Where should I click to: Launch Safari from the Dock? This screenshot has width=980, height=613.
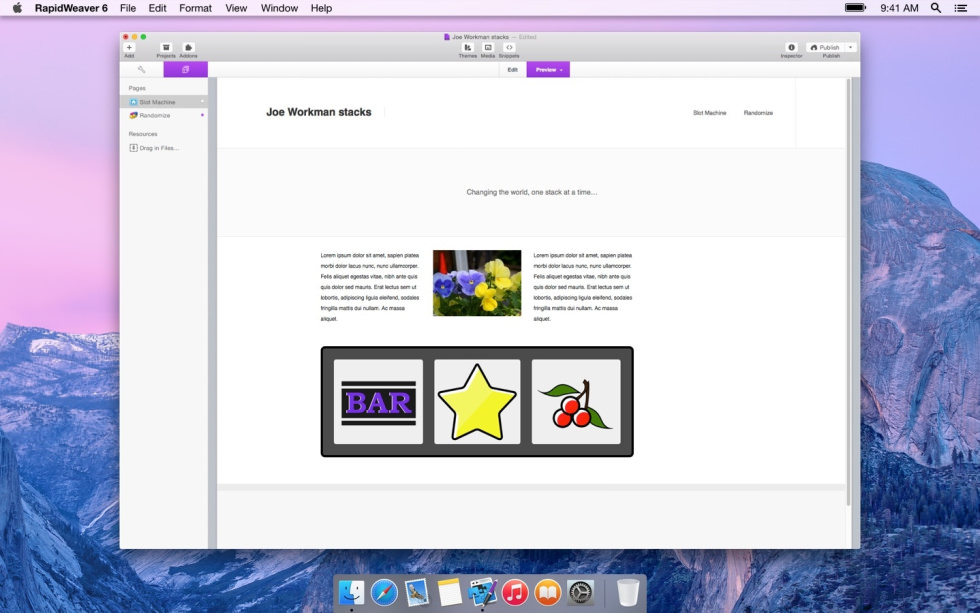click(384, 592)
